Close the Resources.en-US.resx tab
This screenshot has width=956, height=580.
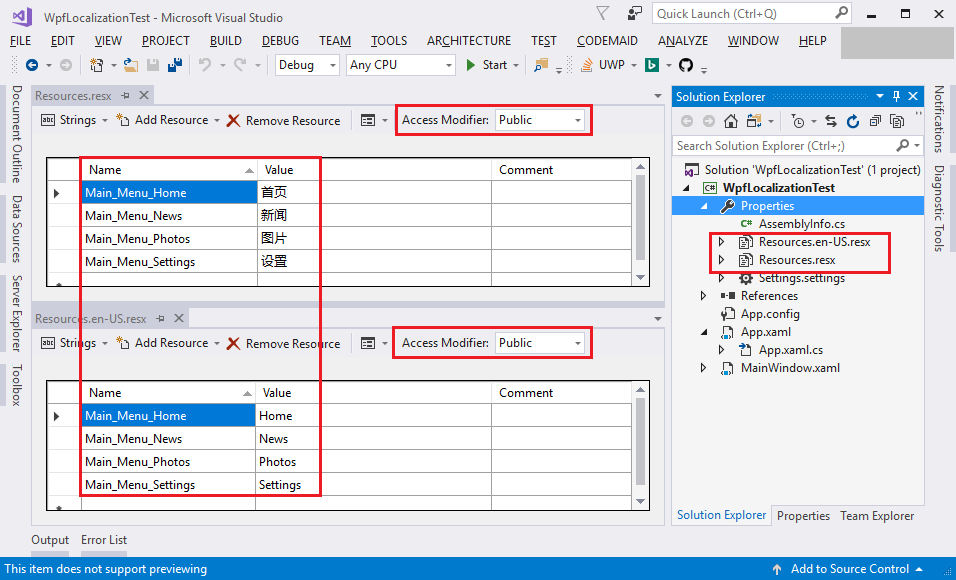[x=179, y=318]
